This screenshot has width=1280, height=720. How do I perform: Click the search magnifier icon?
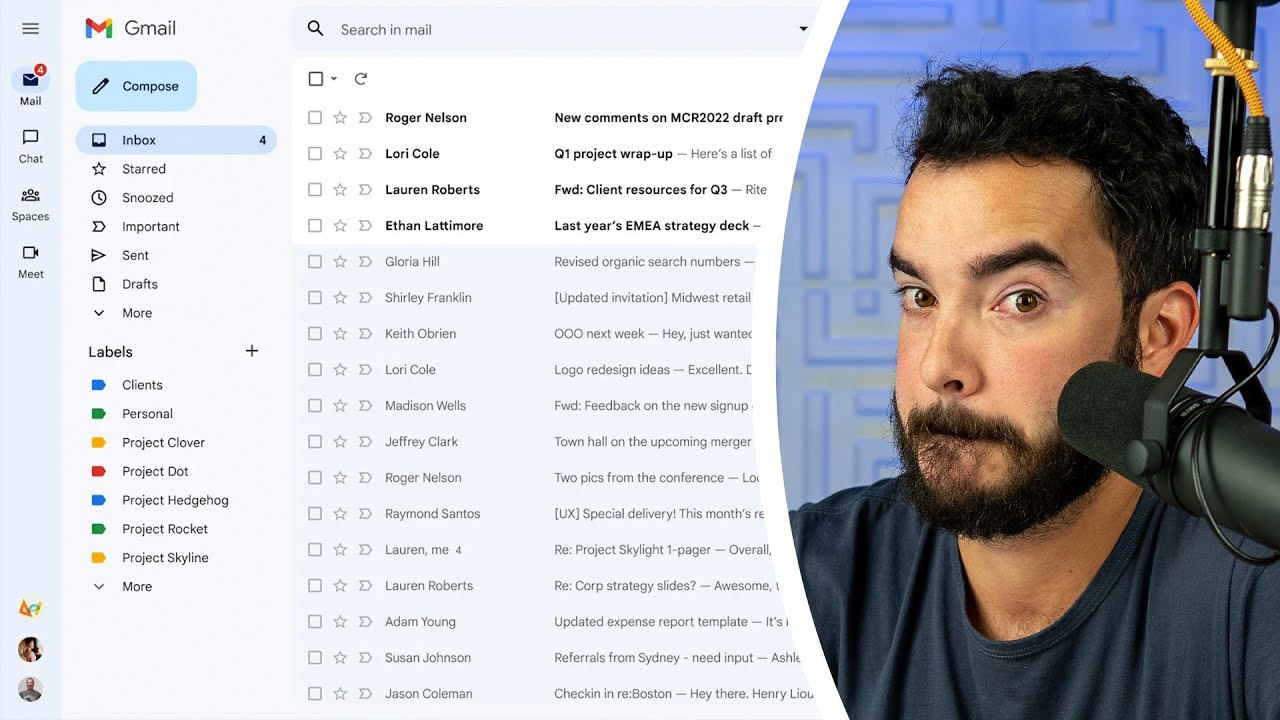click(x=315, y=29)
